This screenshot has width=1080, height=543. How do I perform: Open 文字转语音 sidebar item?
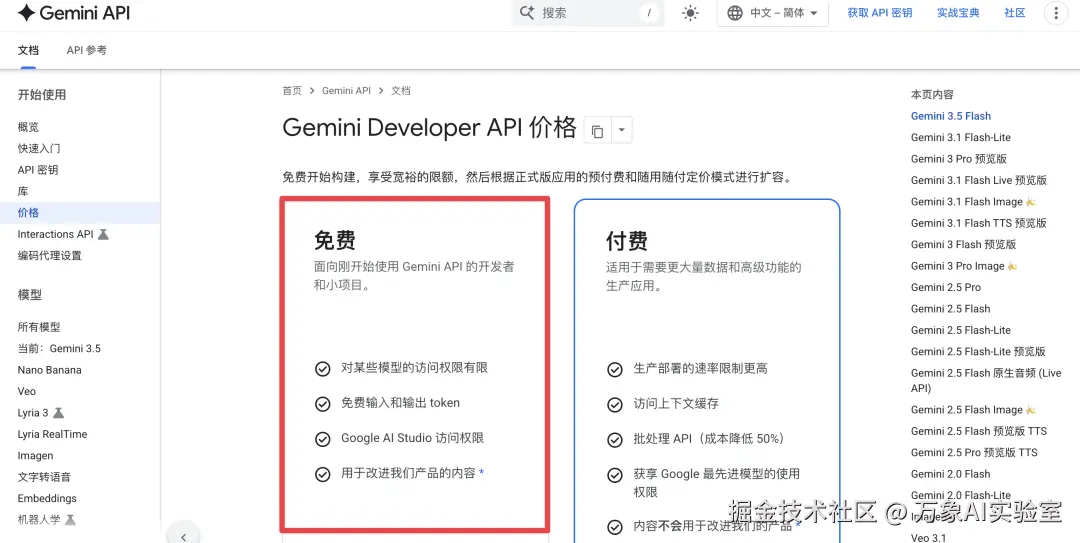click(x=44, y=477)
